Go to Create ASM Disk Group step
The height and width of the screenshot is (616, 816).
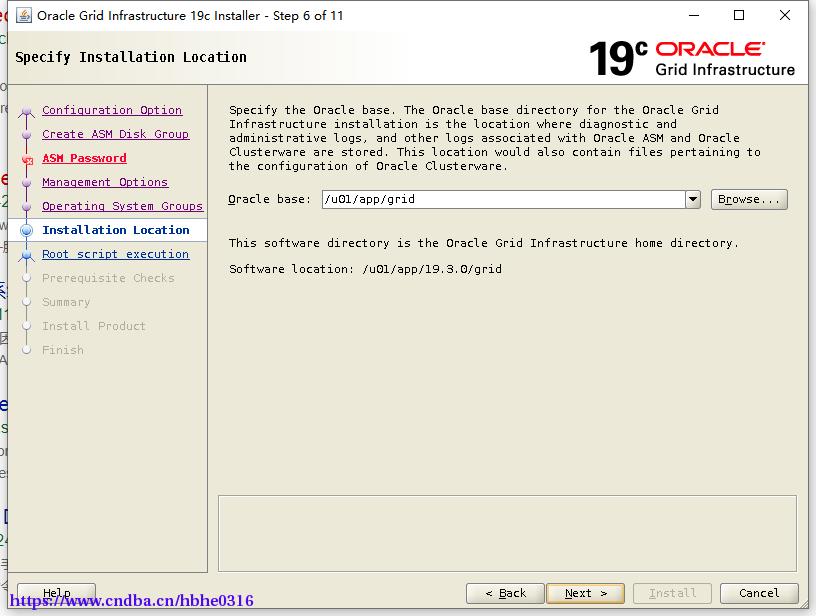point(116,134)
